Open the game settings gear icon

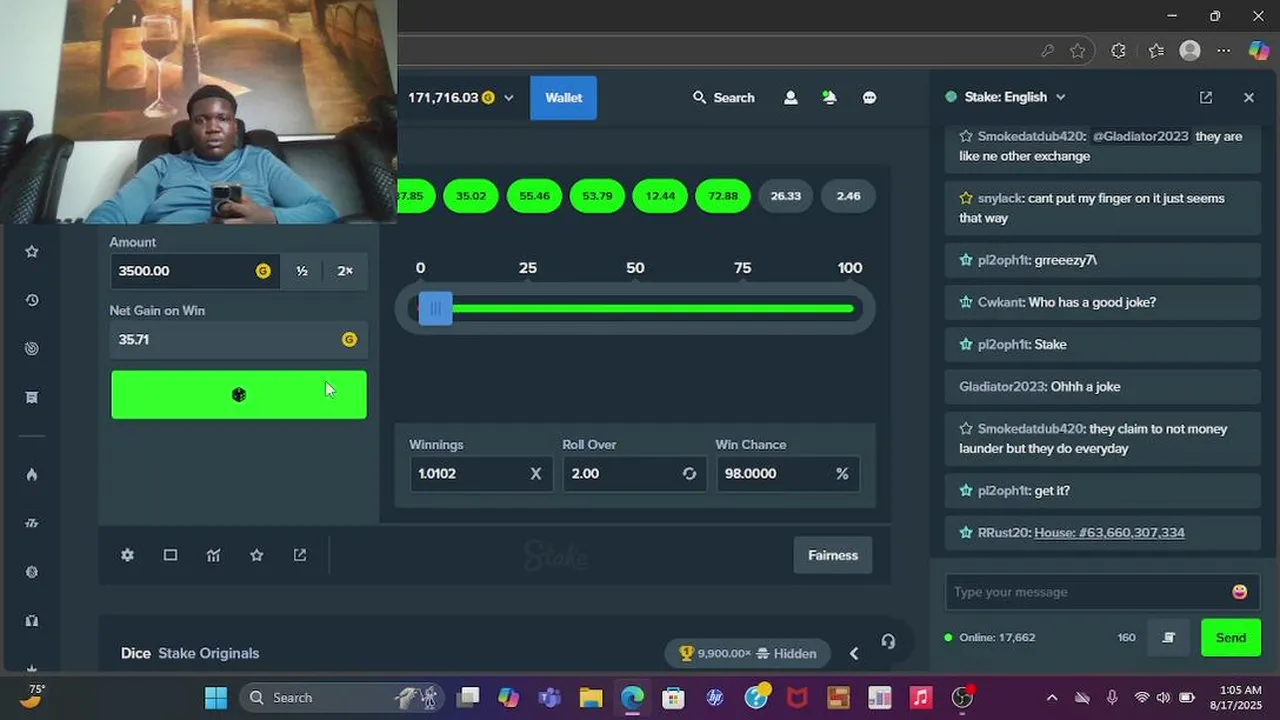[x=127, y=555]
